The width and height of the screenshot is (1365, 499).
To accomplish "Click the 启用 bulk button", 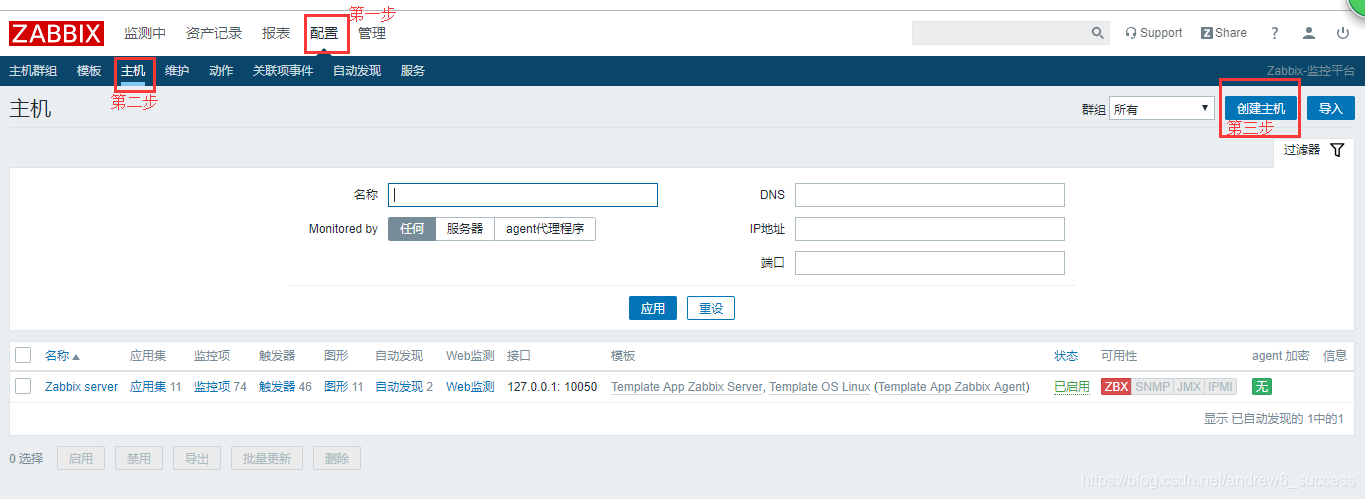I will [81, 459].
